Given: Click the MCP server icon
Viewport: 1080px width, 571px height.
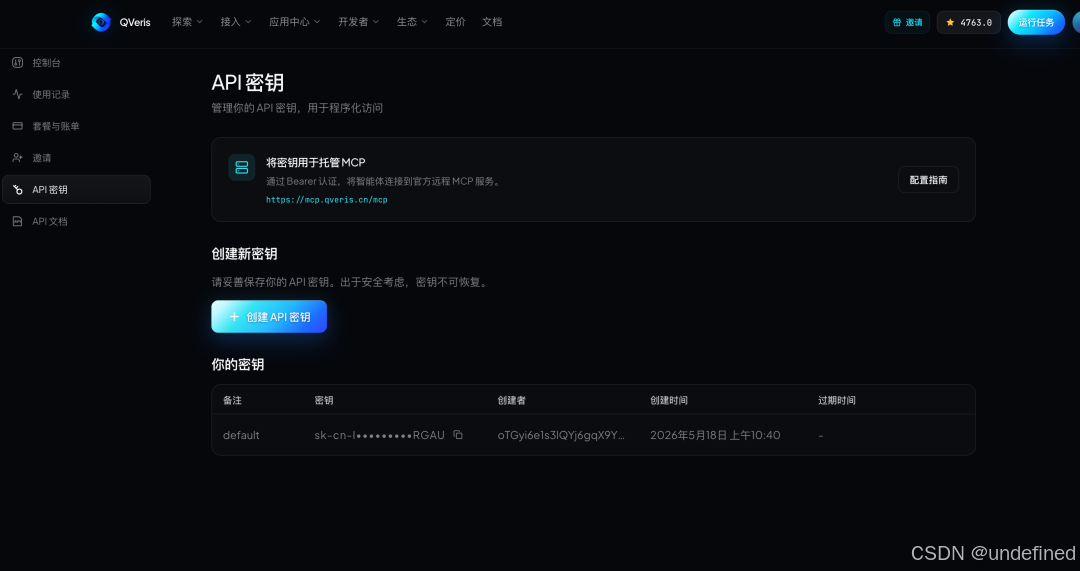Looking at the screenshot, I should point(242,167).
